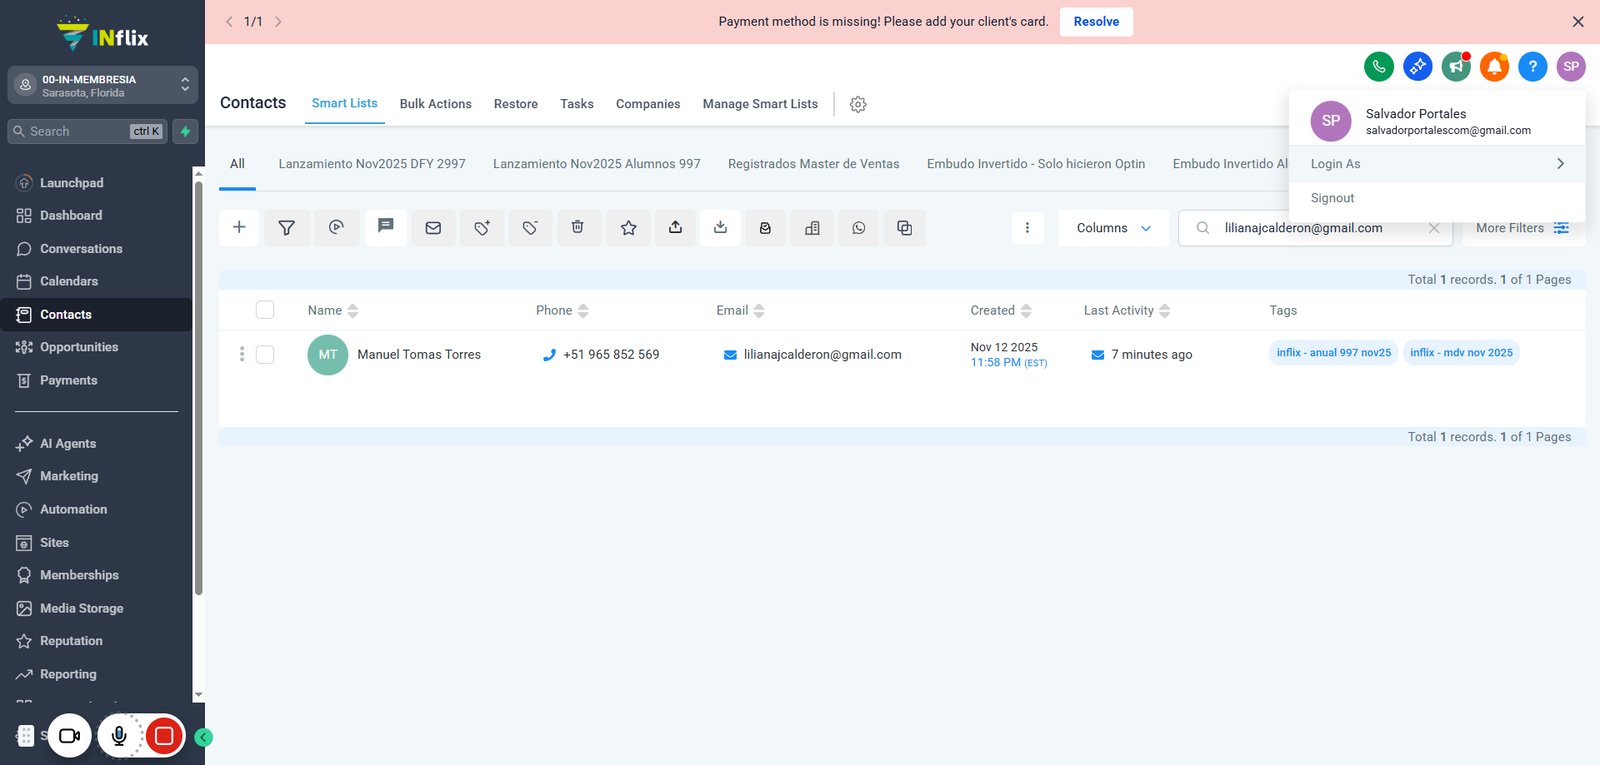Open the contacts settings gear icon

(x=858, y=104)
